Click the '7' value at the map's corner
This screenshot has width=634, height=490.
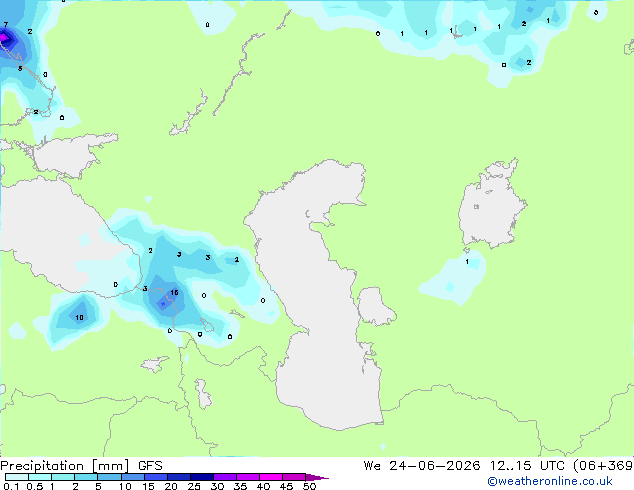6,24
